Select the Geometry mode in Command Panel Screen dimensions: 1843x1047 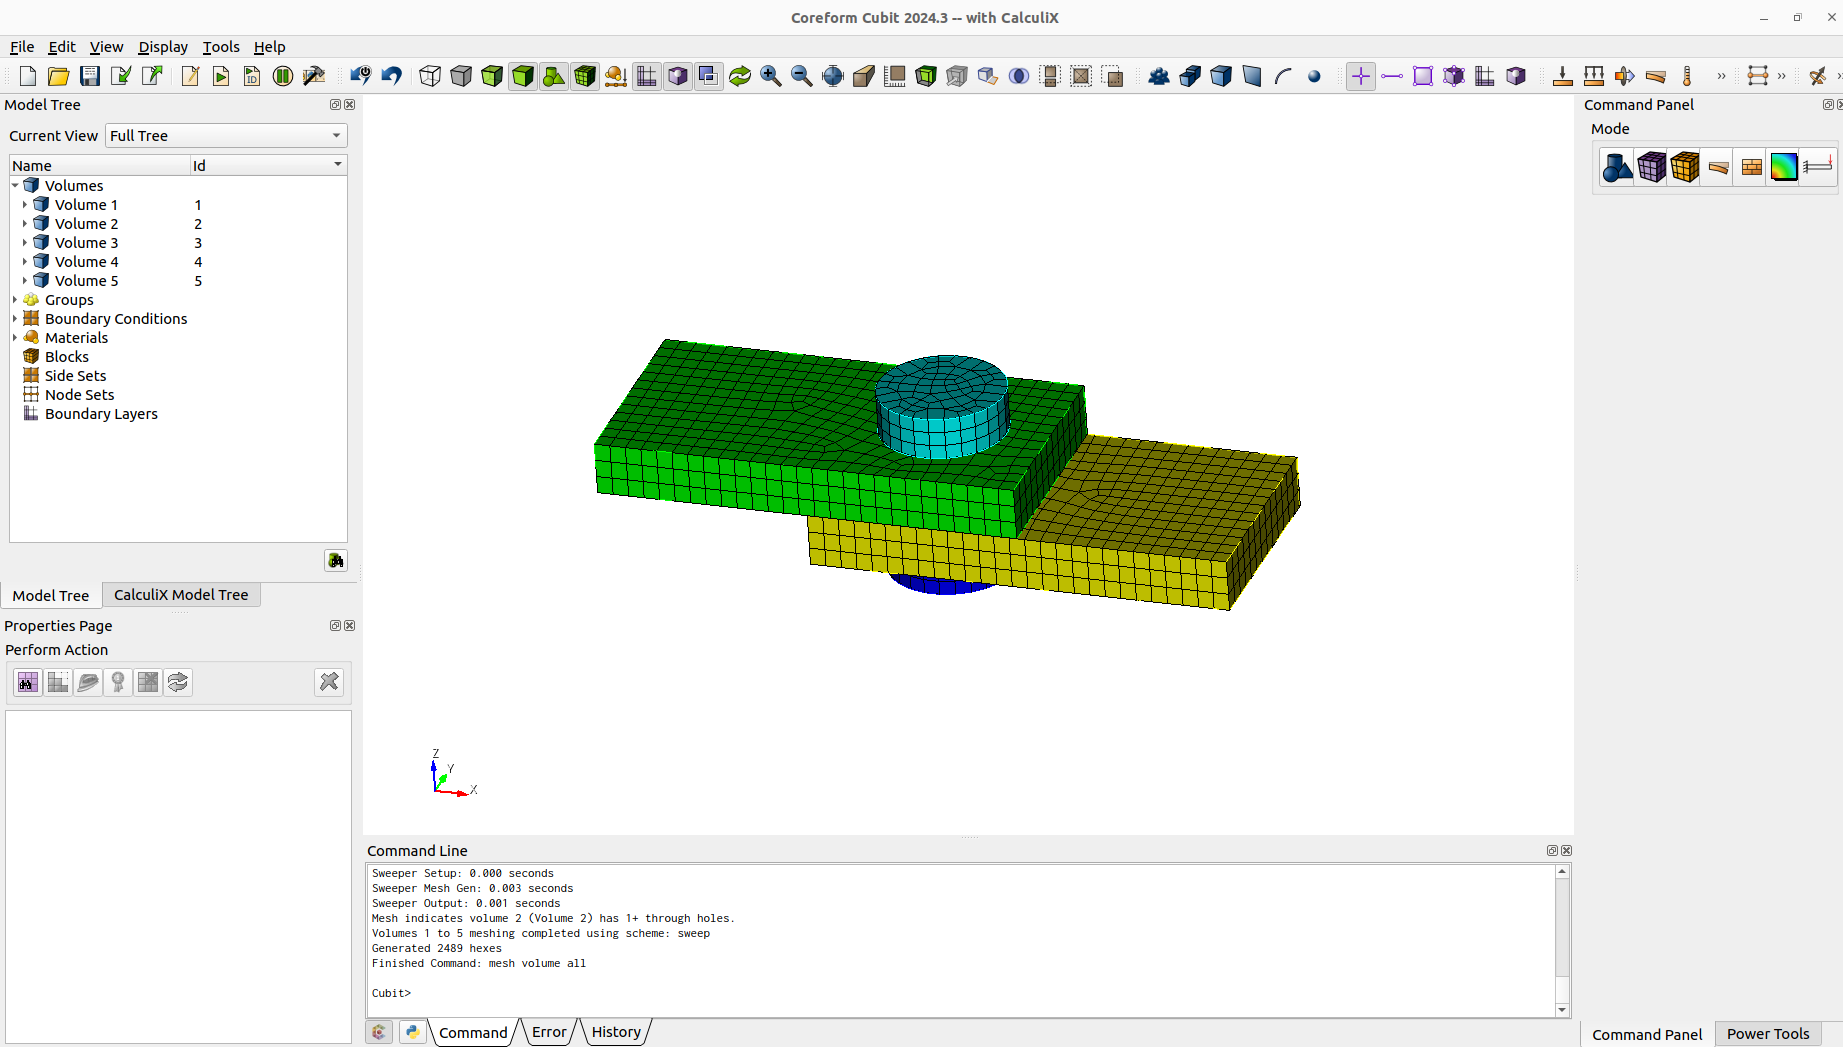[x=1616, y=167]
